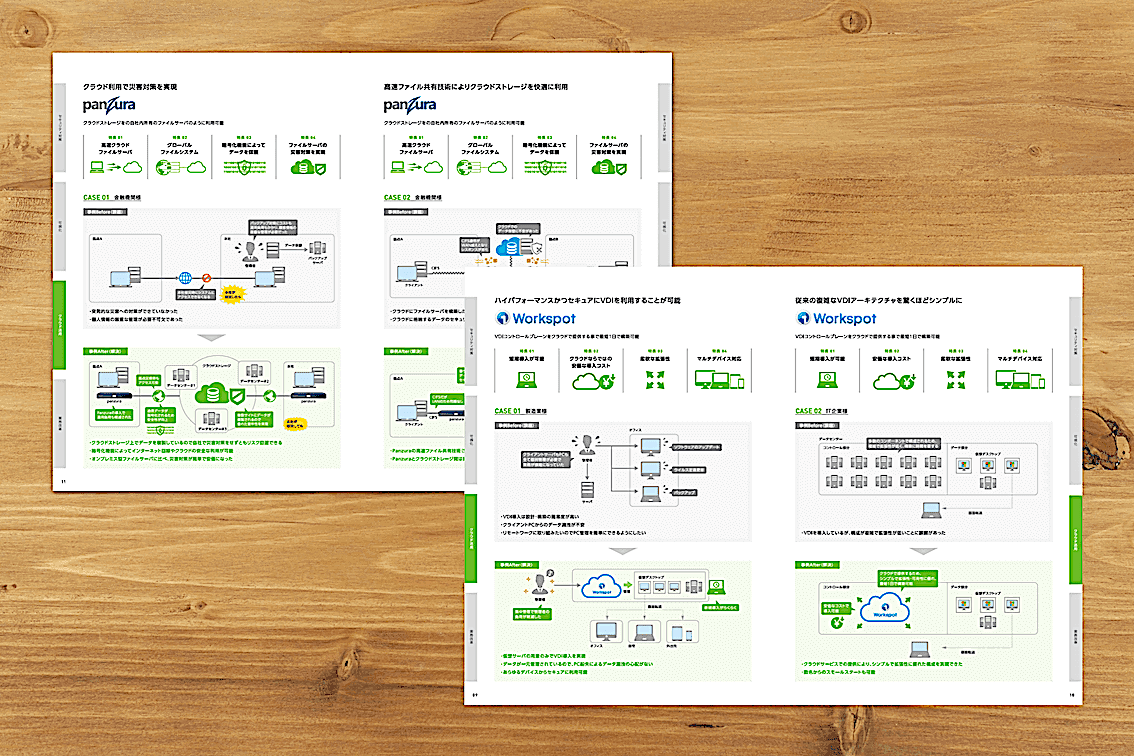The width and height of the screenshot is (1134, 756).
Task: Click the "CASE 01" label on the Workspot page
Action: tap(508, 411)
